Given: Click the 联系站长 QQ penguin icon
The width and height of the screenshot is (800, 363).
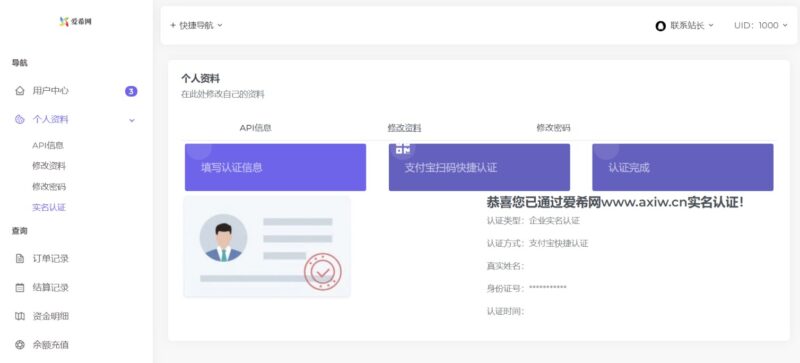Looking at the screenshot, I should (x=661, y=26).
